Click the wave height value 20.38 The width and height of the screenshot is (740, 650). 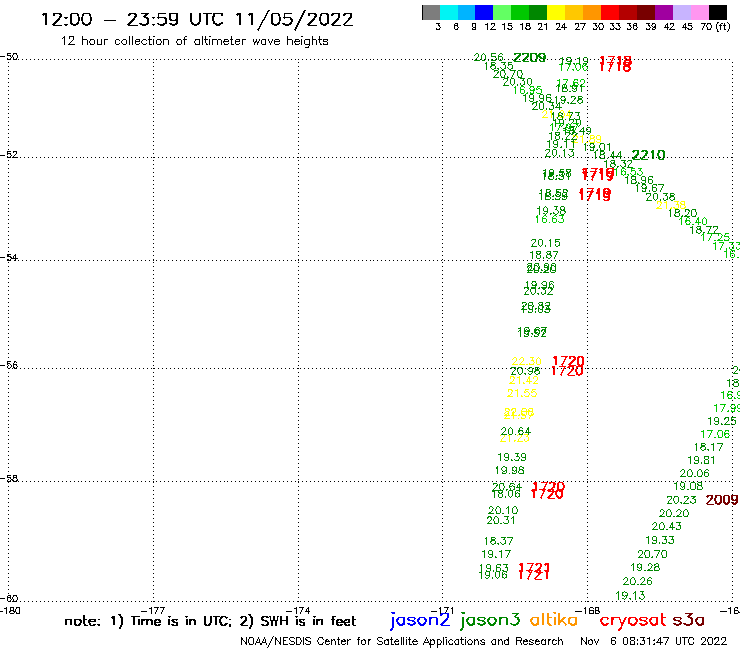[661, 197]
